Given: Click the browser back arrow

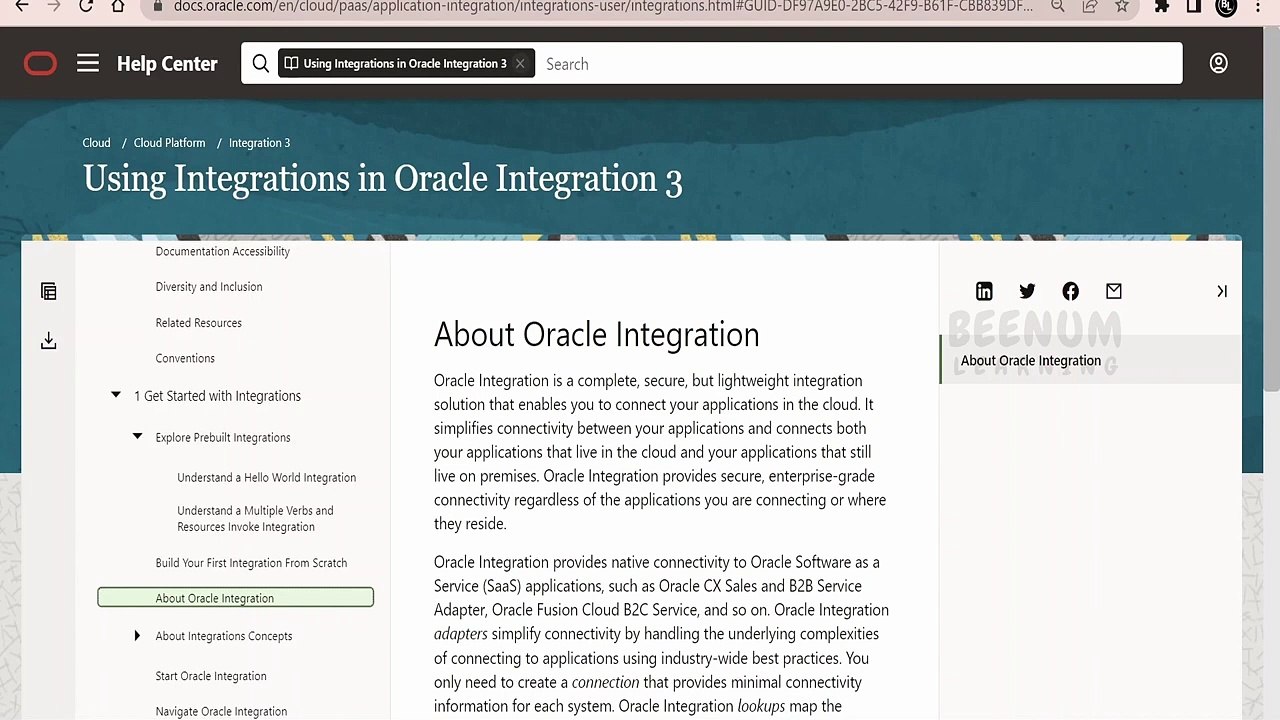Looking at the screenshot, I should 22,6.
